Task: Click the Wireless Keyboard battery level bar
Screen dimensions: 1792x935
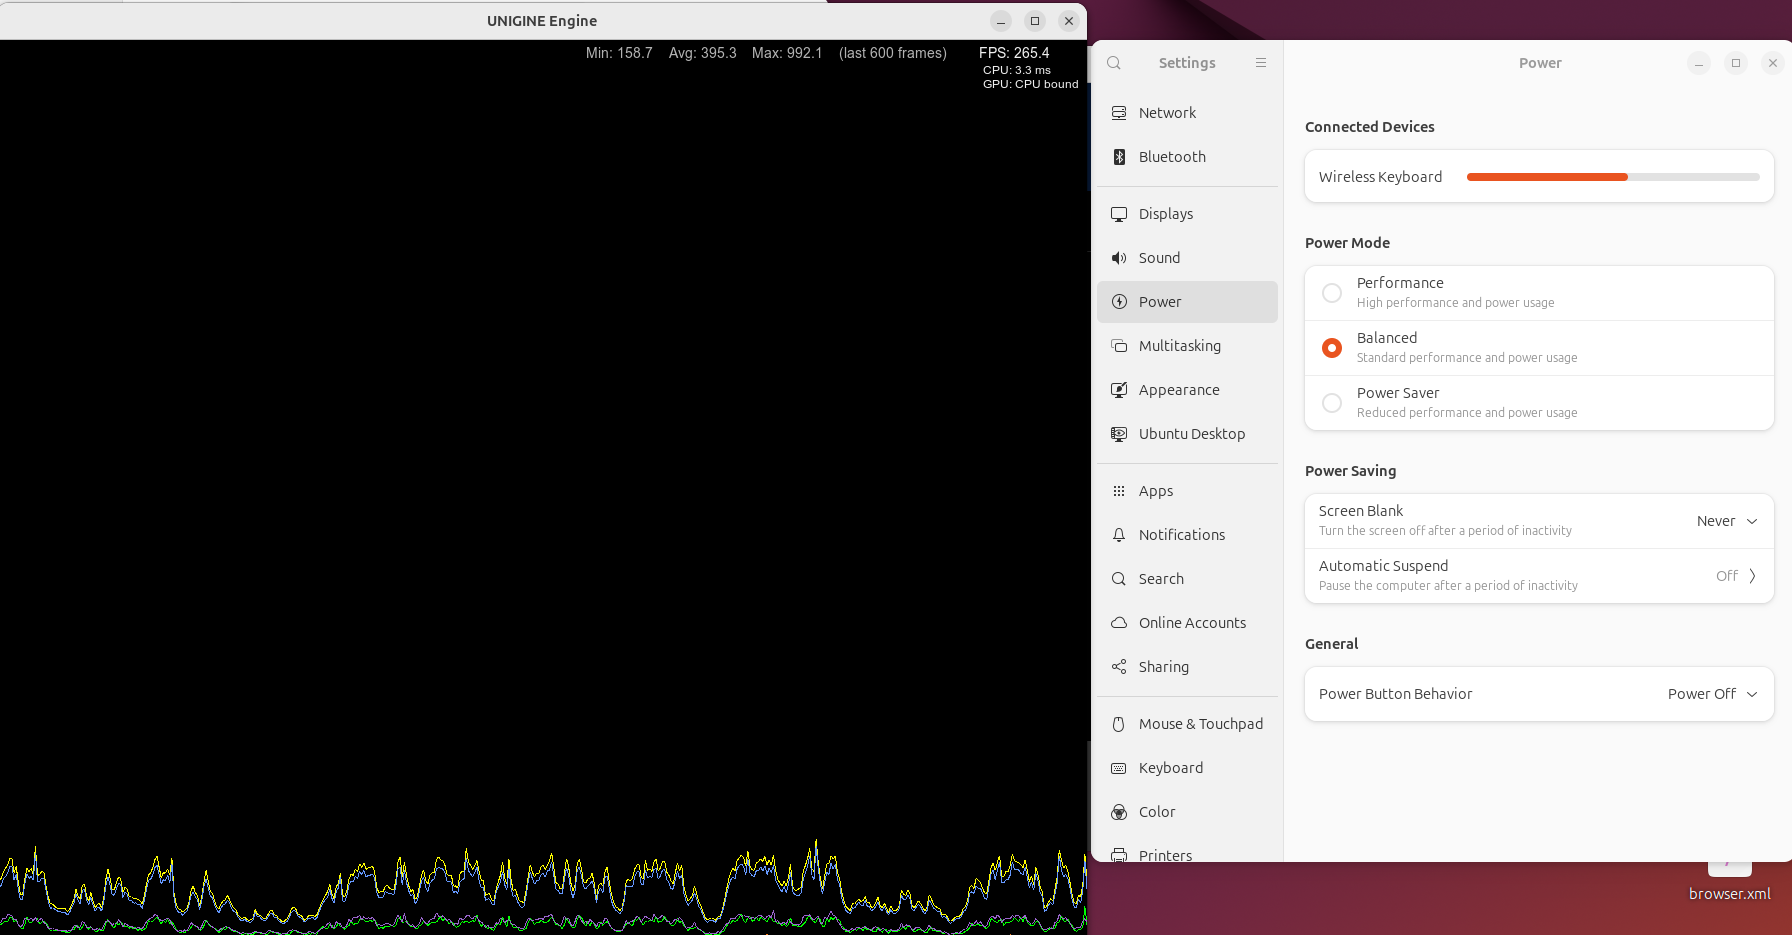Action: tap(1613, 177)
